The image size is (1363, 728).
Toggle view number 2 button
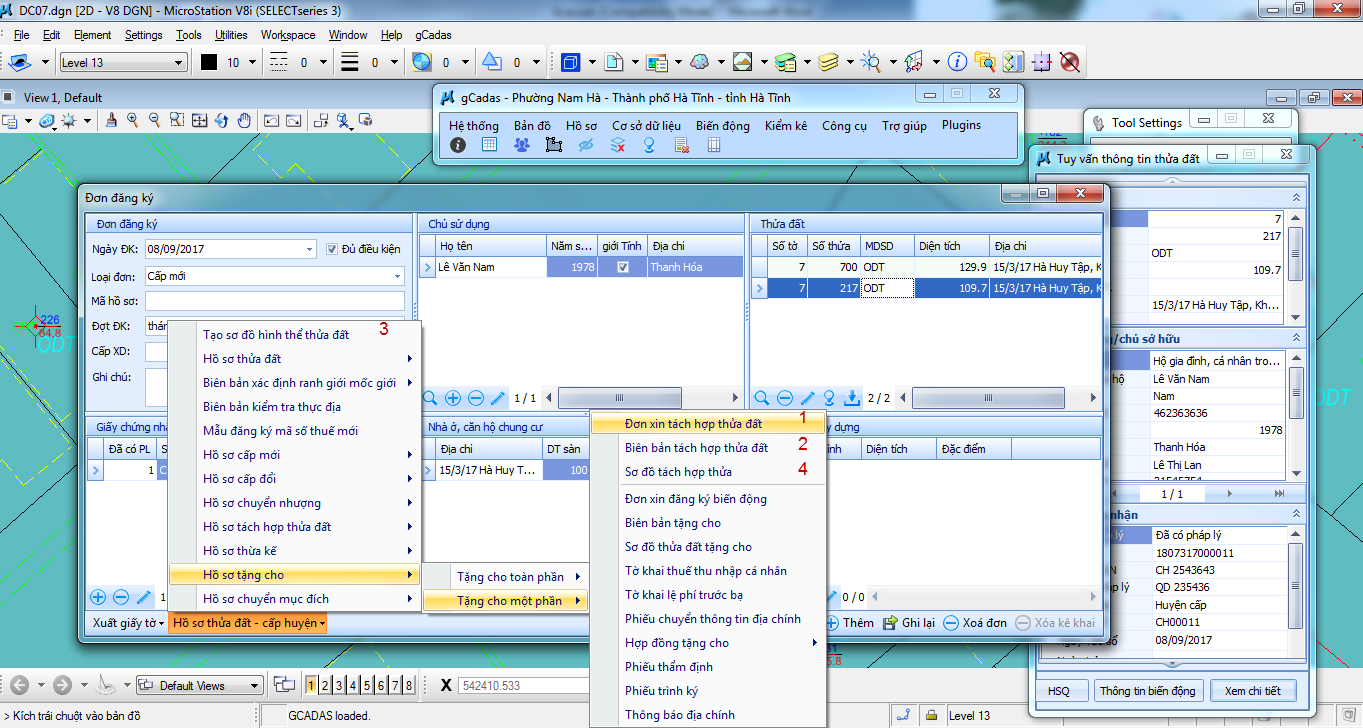click(326, 685)
